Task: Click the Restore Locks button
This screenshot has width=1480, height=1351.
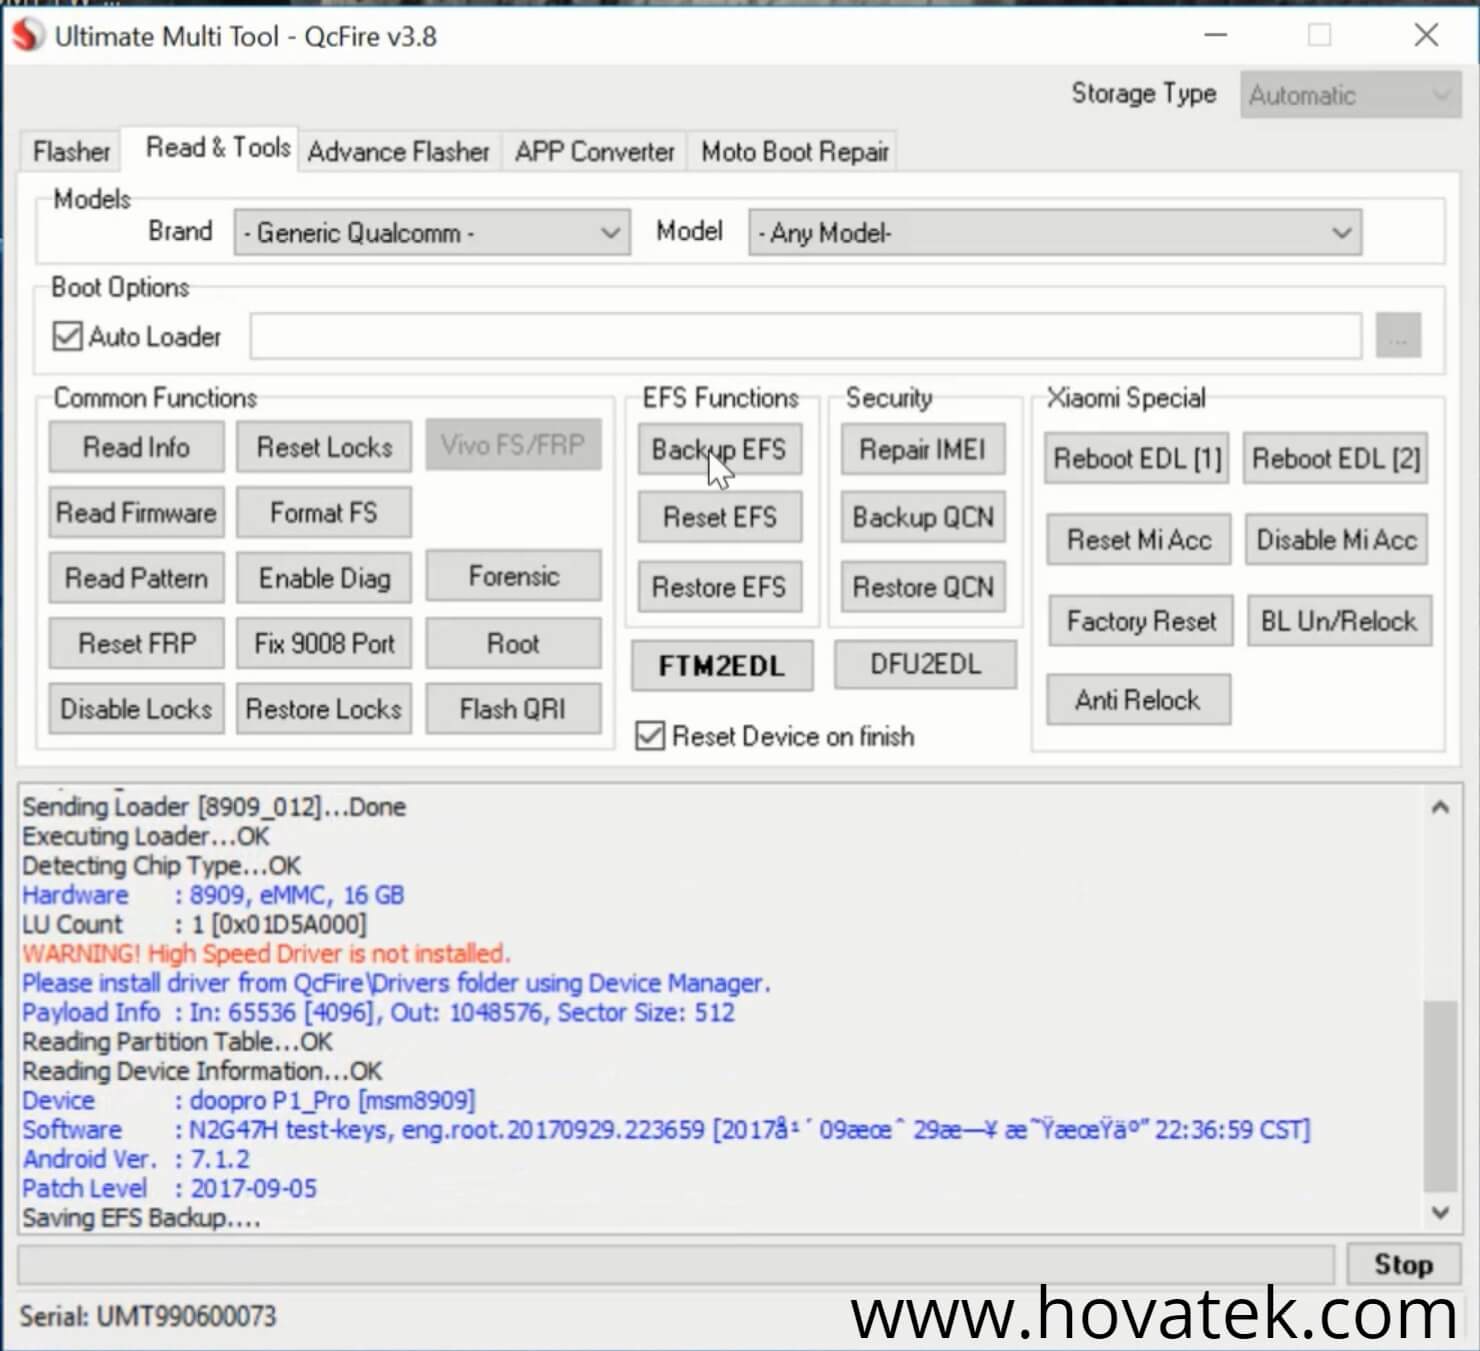Action: tap(324, 709)
